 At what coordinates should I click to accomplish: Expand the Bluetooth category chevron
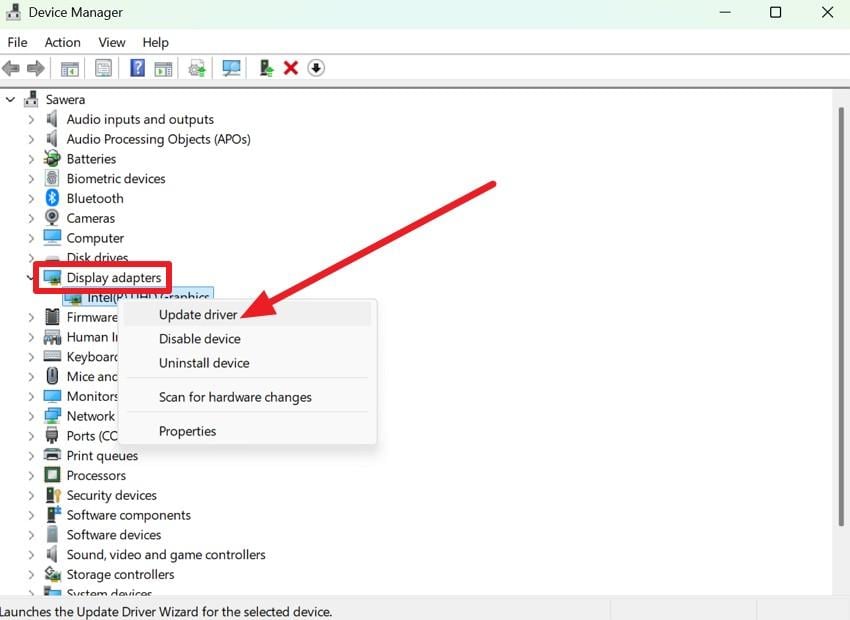31,198
